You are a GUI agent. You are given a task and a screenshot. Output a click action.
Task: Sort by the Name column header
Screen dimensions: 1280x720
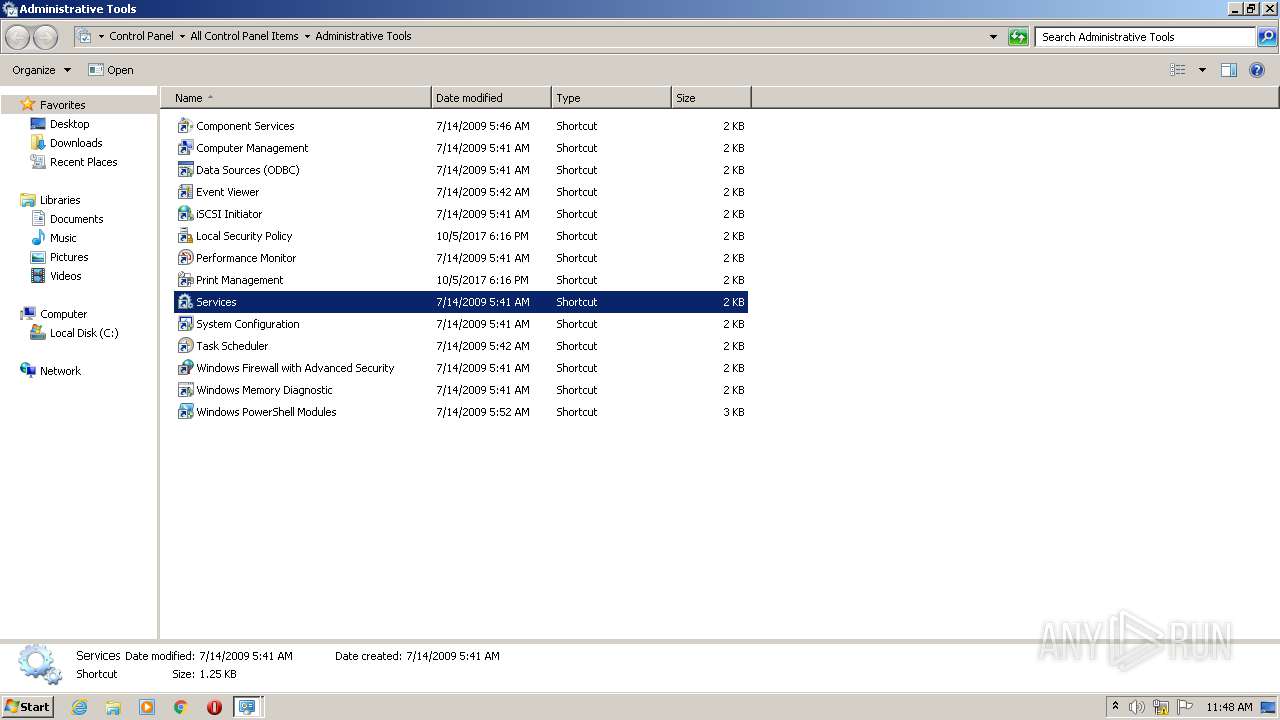[296, 98]
